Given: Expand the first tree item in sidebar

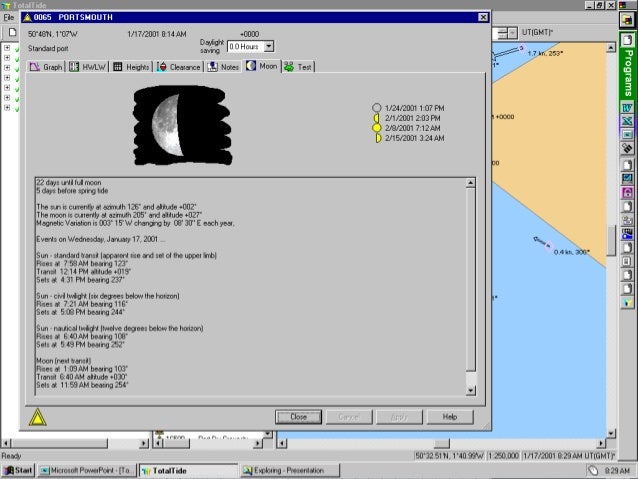Looking at the screenshot, I should [7, 48].
